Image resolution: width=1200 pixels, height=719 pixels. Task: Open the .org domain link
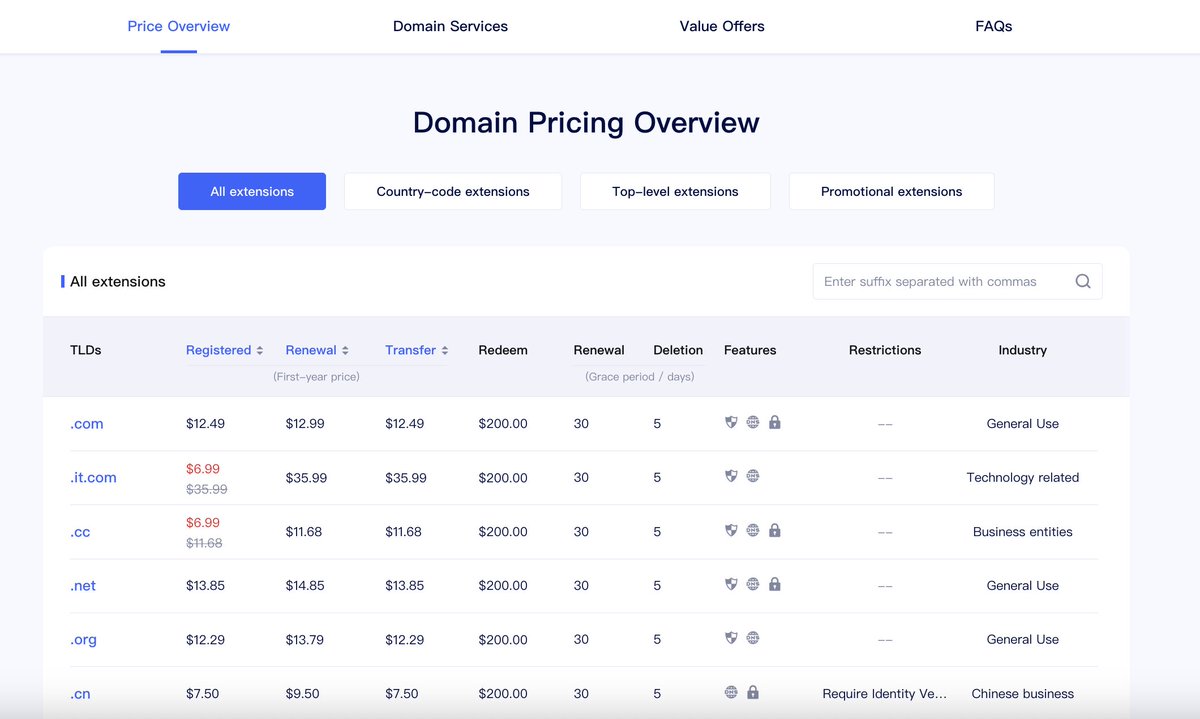click(x=84, y=640)
